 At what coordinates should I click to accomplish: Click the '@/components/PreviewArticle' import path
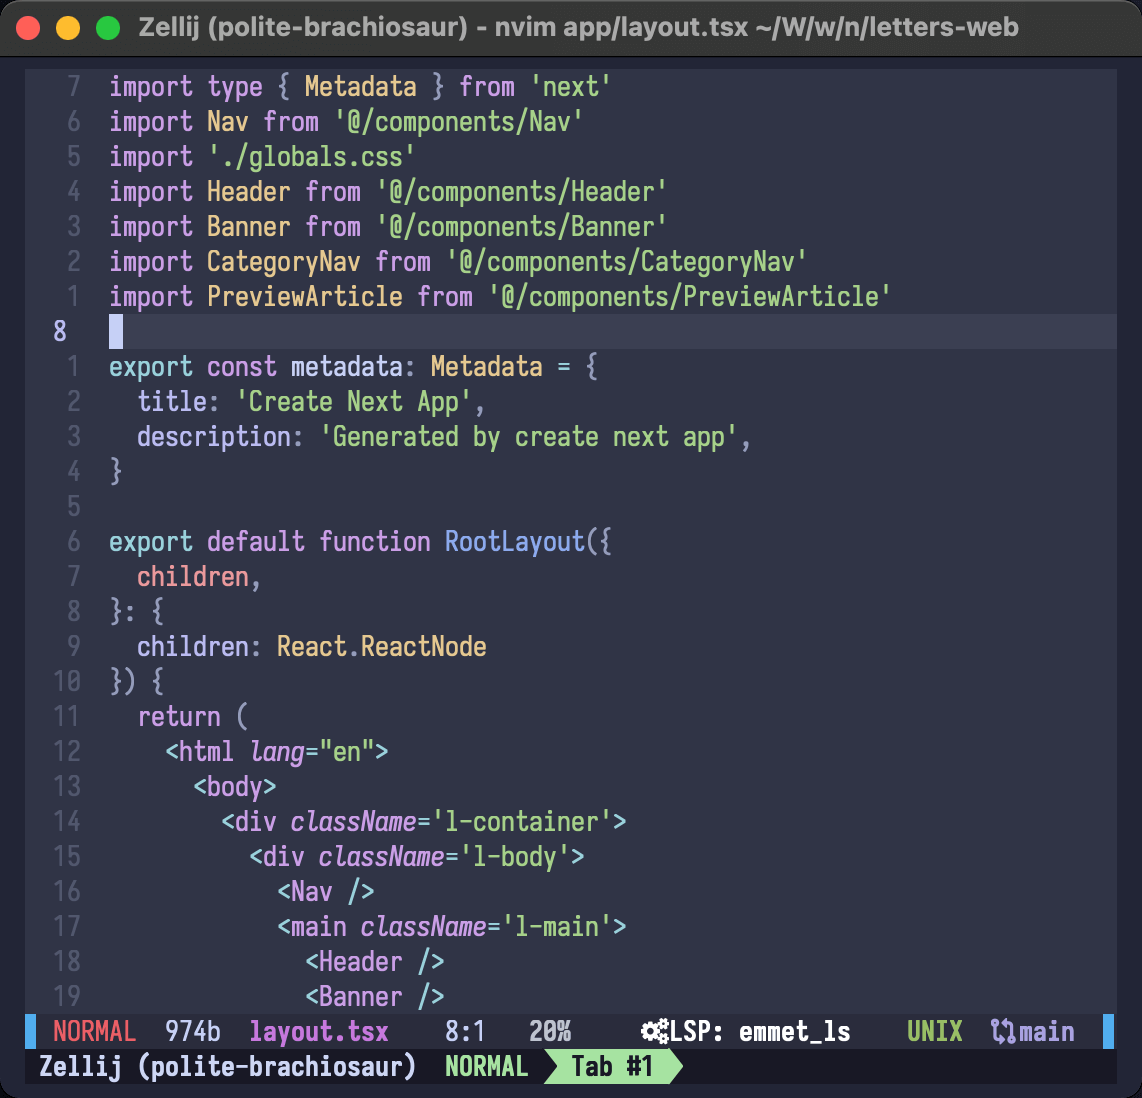(689, 297)
